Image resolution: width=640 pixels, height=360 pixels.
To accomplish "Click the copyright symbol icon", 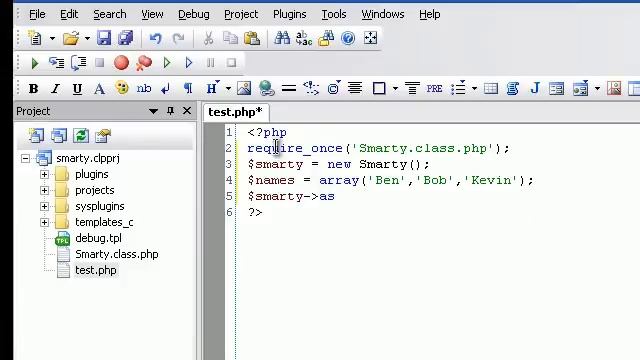I will click(x=333, y=88).
